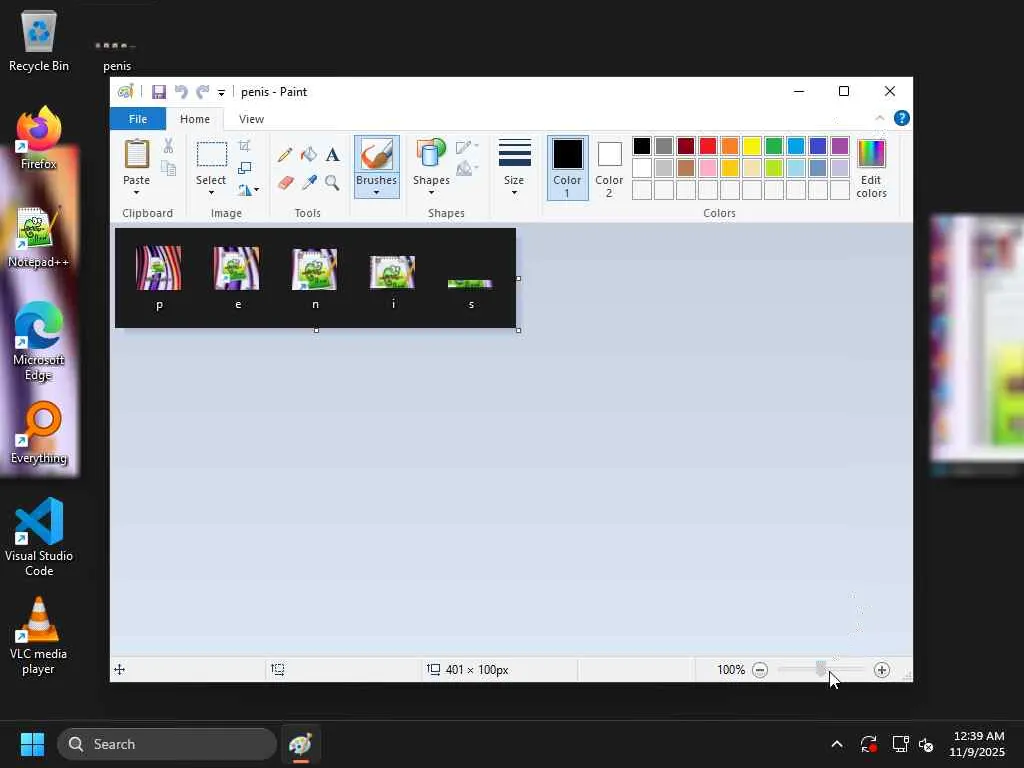Screen dimensions: 1024x768
Task: Click thumbnail labeled p on canvas
Action: coord(159,268)
